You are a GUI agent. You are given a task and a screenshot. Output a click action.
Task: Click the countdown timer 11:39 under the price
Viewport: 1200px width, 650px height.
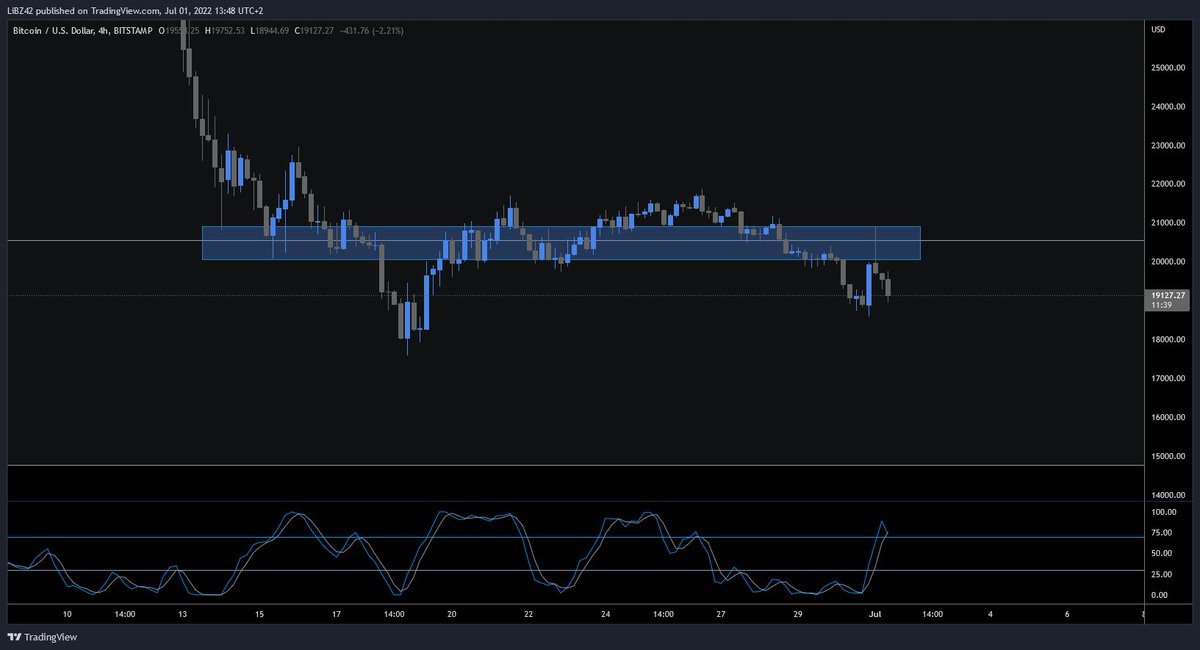(1162, 304)
